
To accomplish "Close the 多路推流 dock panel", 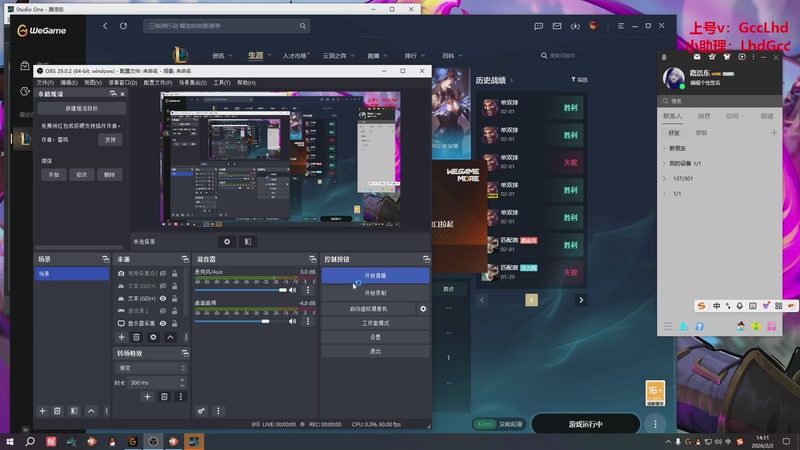I will (122, 94).
